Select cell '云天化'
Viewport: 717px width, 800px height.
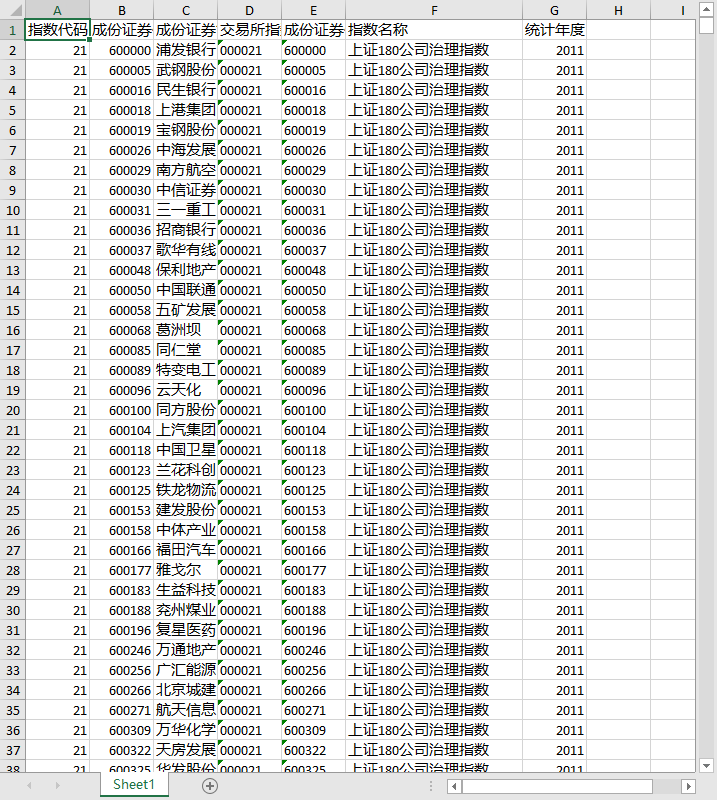pos(186,390)
